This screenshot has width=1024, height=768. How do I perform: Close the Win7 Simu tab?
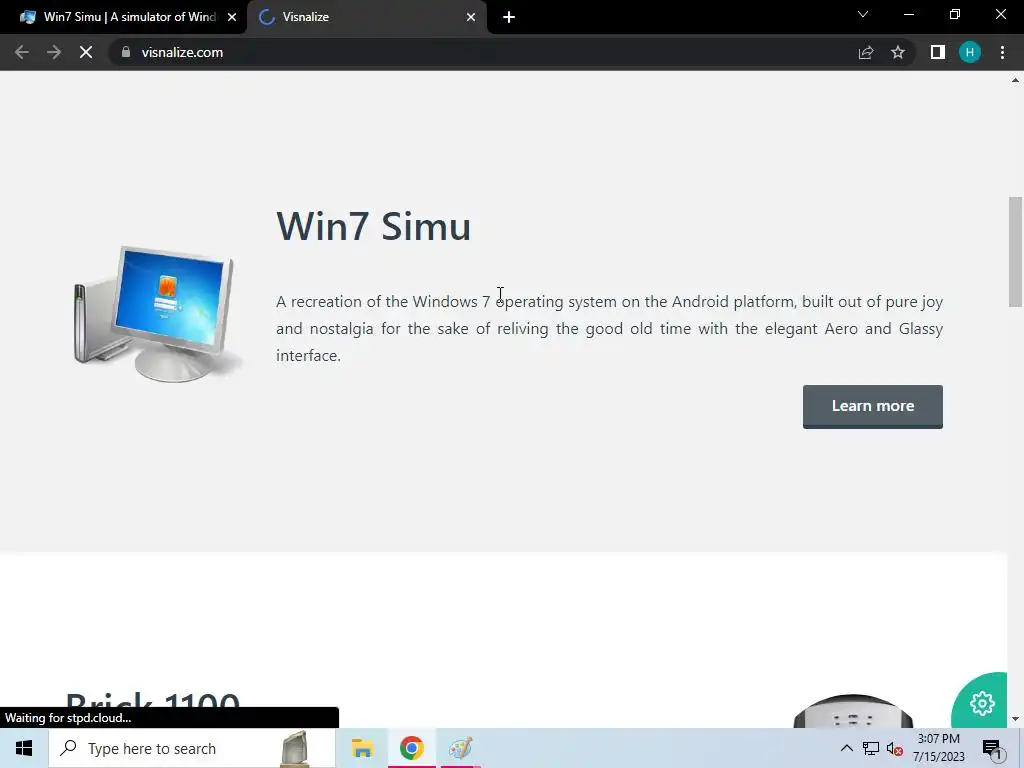tap(232, 18)
